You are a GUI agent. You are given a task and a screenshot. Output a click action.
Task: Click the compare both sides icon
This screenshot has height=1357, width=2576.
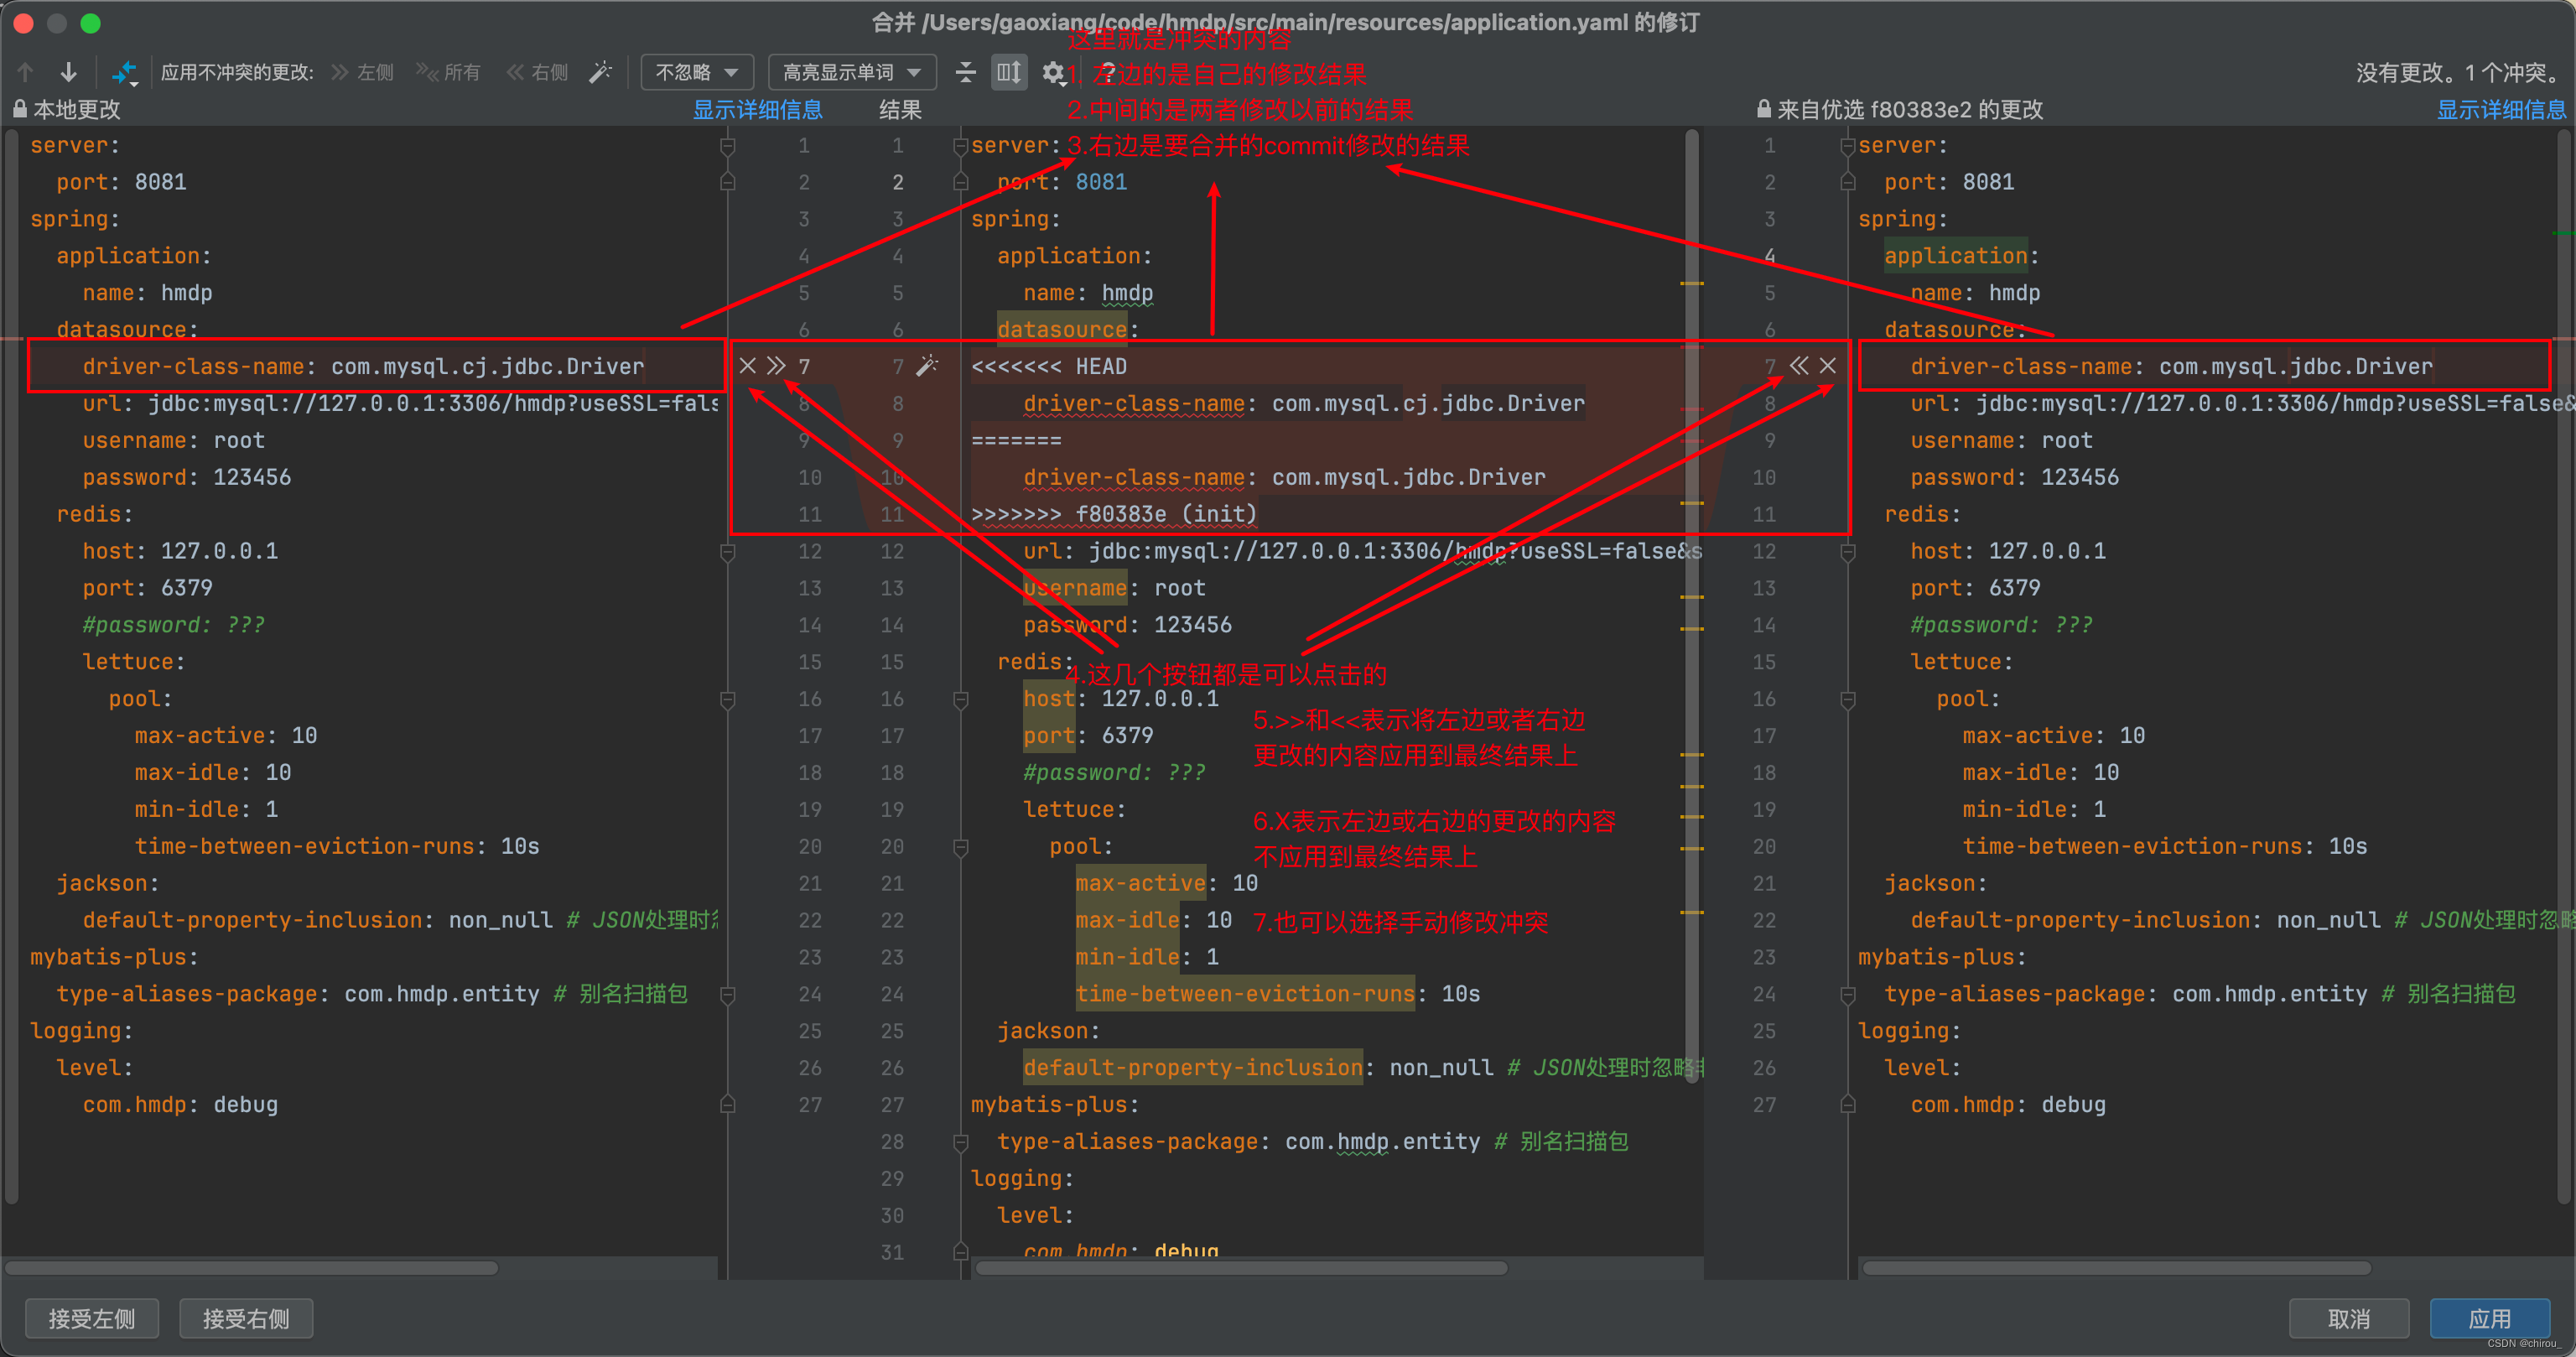124,72
